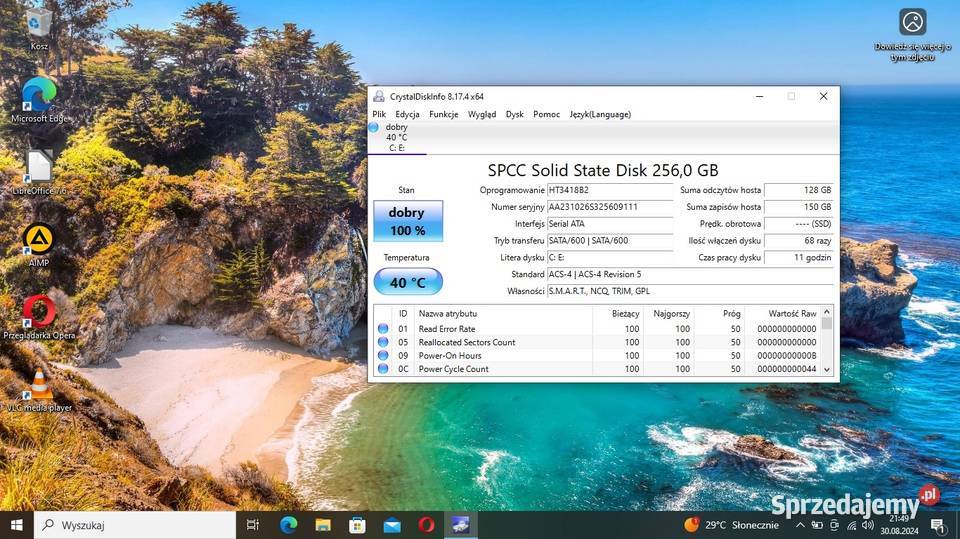Open the Windows Start menu
This screenshot has width=960, height=539.
click(x=17, y=525)
